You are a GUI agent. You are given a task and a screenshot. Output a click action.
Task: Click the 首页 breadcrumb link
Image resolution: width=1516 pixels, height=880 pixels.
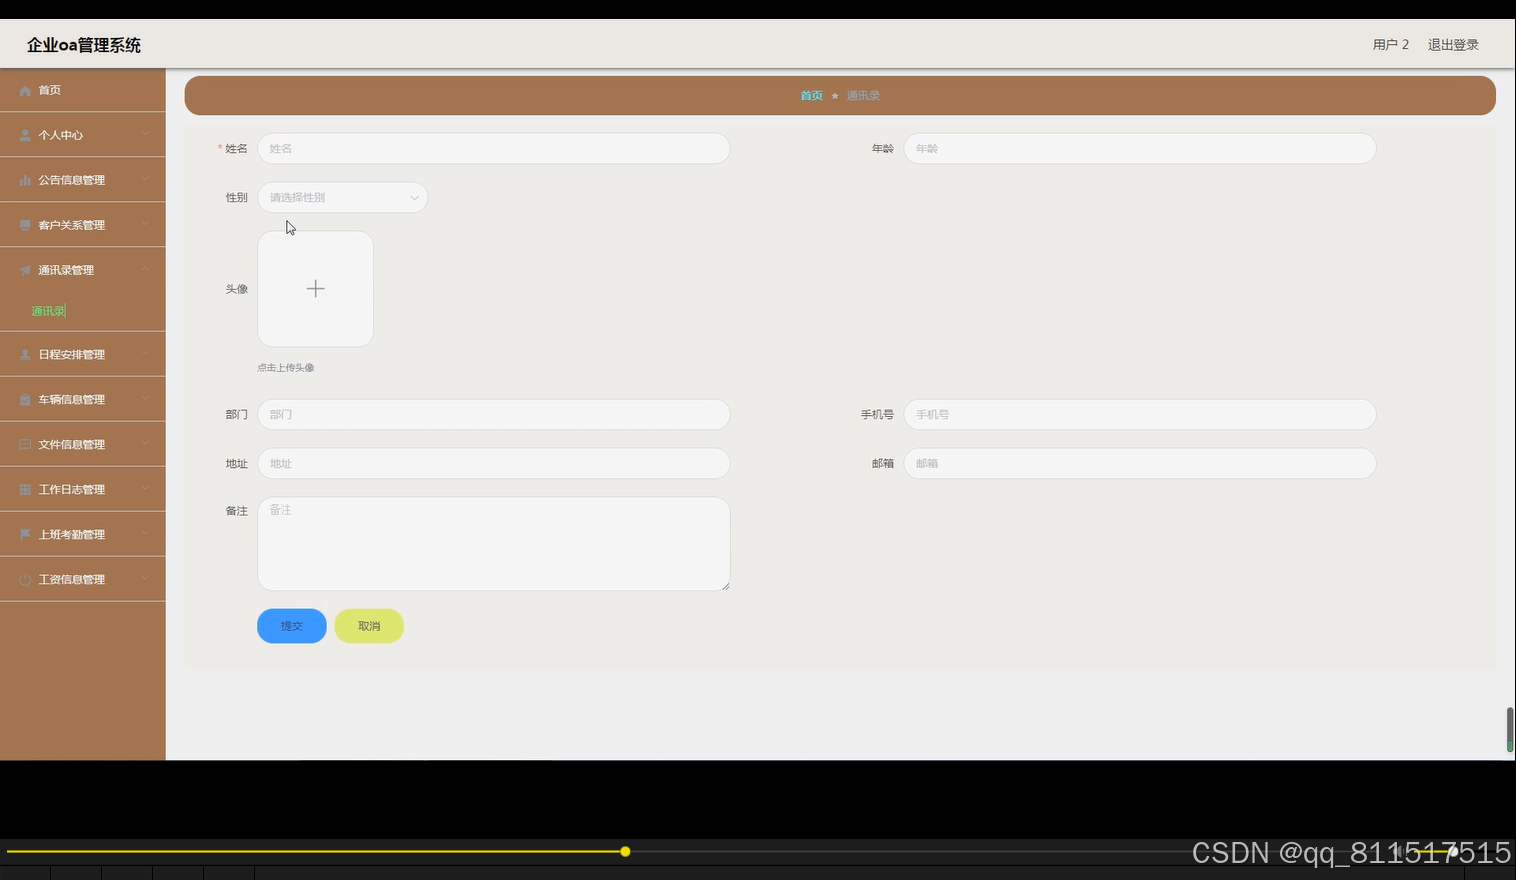811,96
